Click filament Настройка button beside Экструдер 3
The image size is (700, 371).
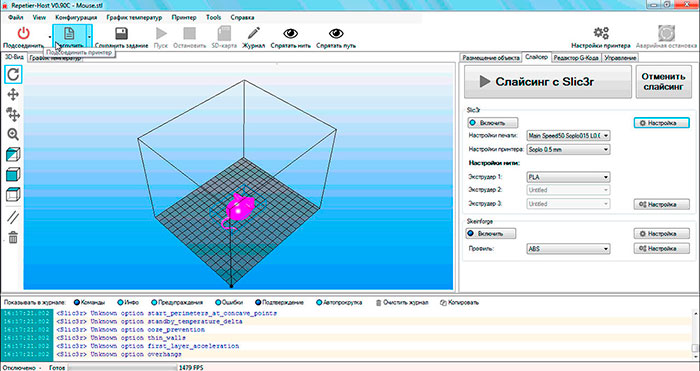pos(662,204)
